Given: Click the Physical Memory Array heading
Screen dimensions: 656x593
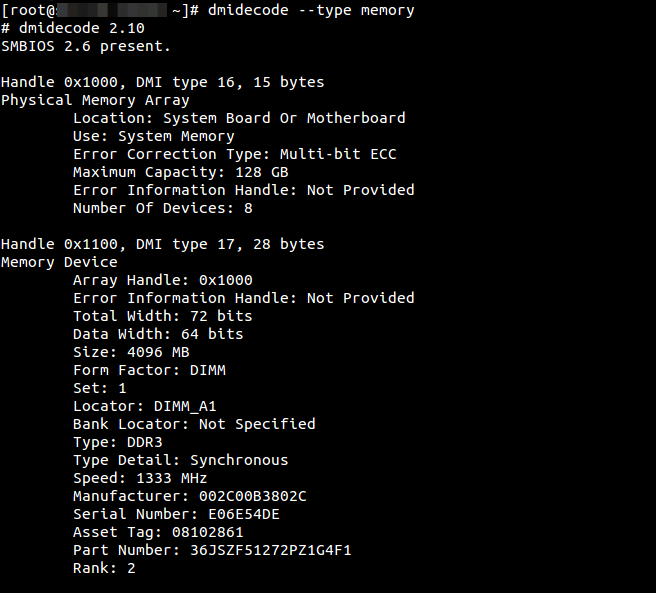Looking at the screenshot, I should pyautogui.click(x=95, y=100).
